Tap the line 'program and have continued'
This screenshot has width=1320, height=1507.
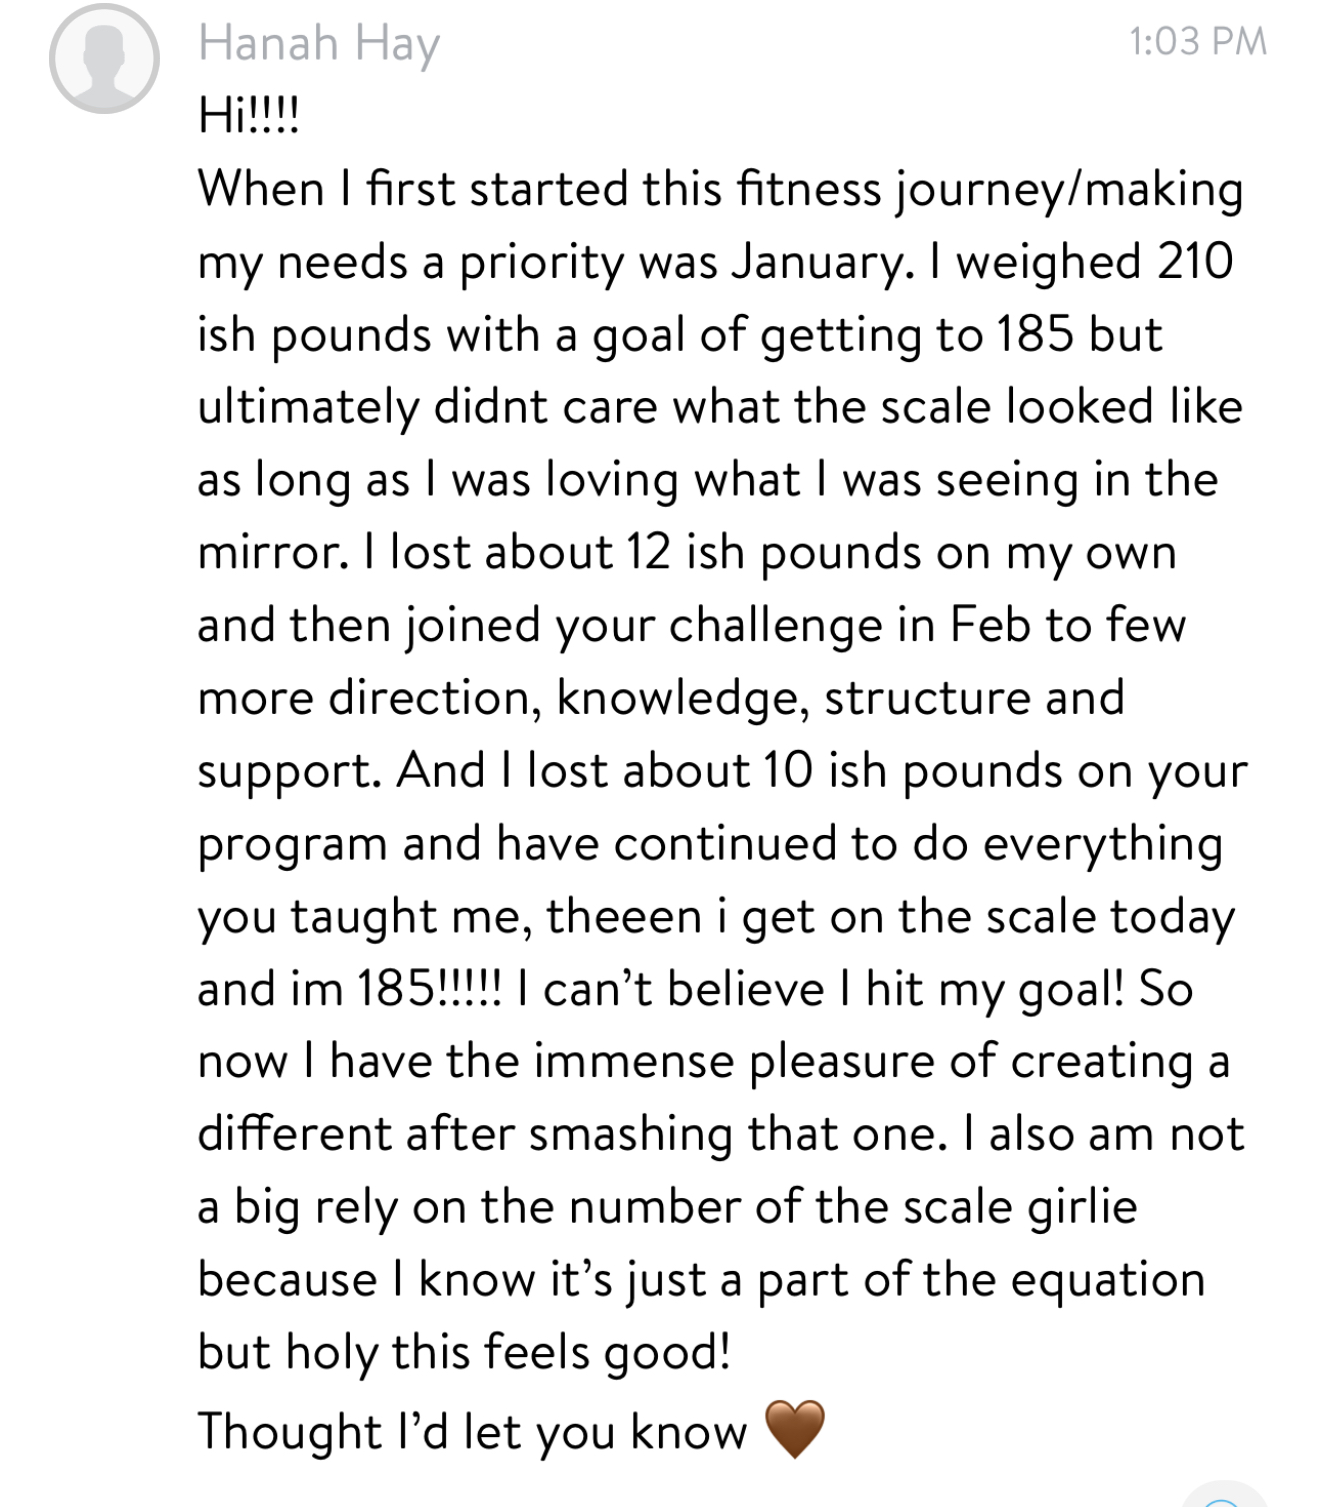[x=710, y=845]
